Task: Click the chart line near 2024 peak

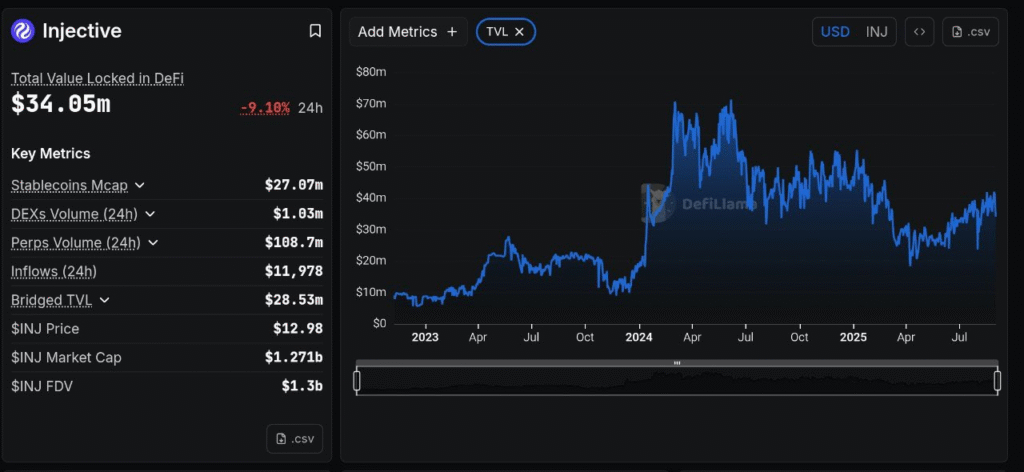Action: [x=677, y=104]
